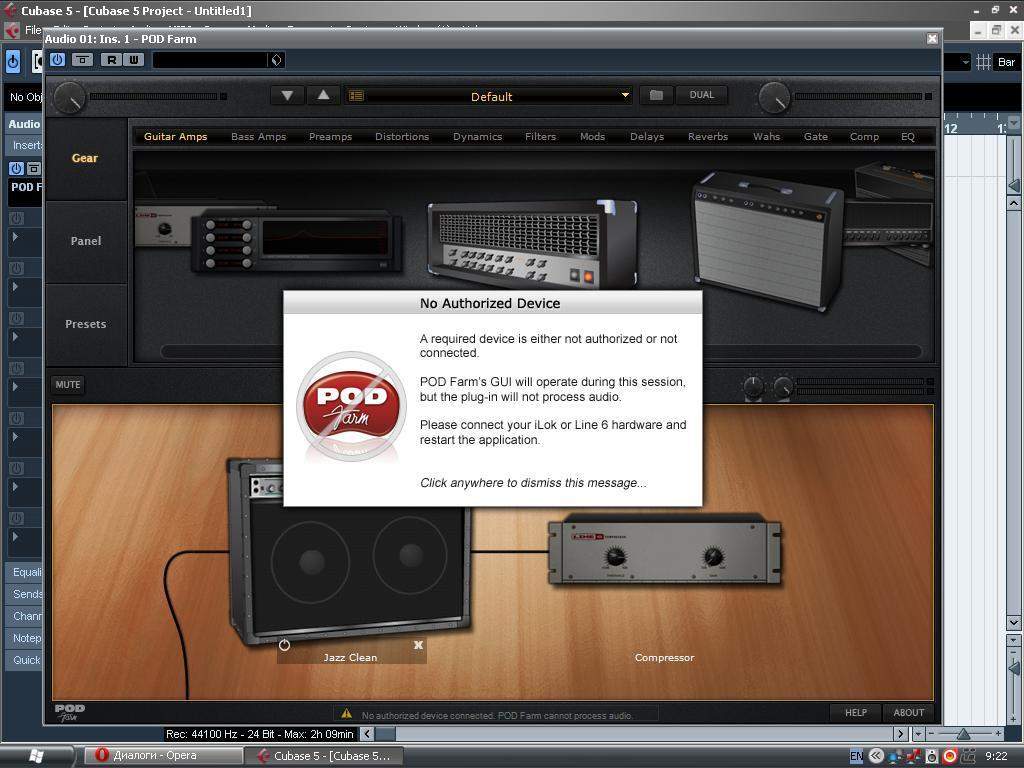This screenshot has width=1024, height=768.
Task: Expand the Default preset dropdown
Action: [625, 96]
